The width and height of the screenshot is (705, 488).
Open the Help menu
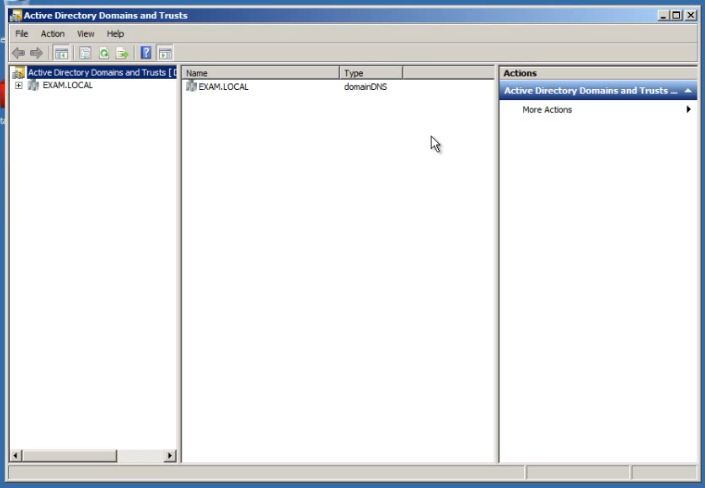click(115, 34)
